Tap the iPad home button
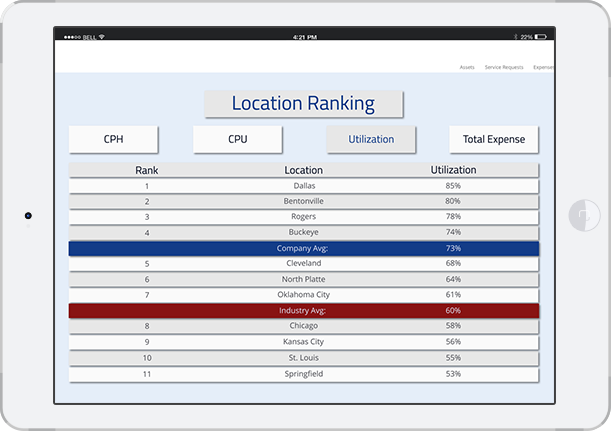611x434 pixels. pos(584,215)
